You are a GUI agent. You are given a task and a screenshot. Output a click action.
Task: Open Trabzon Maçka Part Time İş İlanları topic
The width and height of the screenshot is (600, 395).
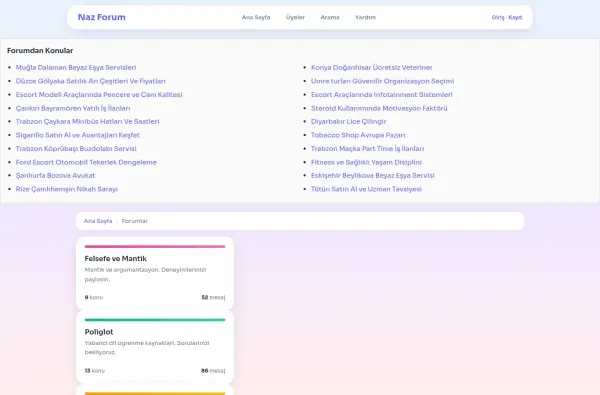367,149
